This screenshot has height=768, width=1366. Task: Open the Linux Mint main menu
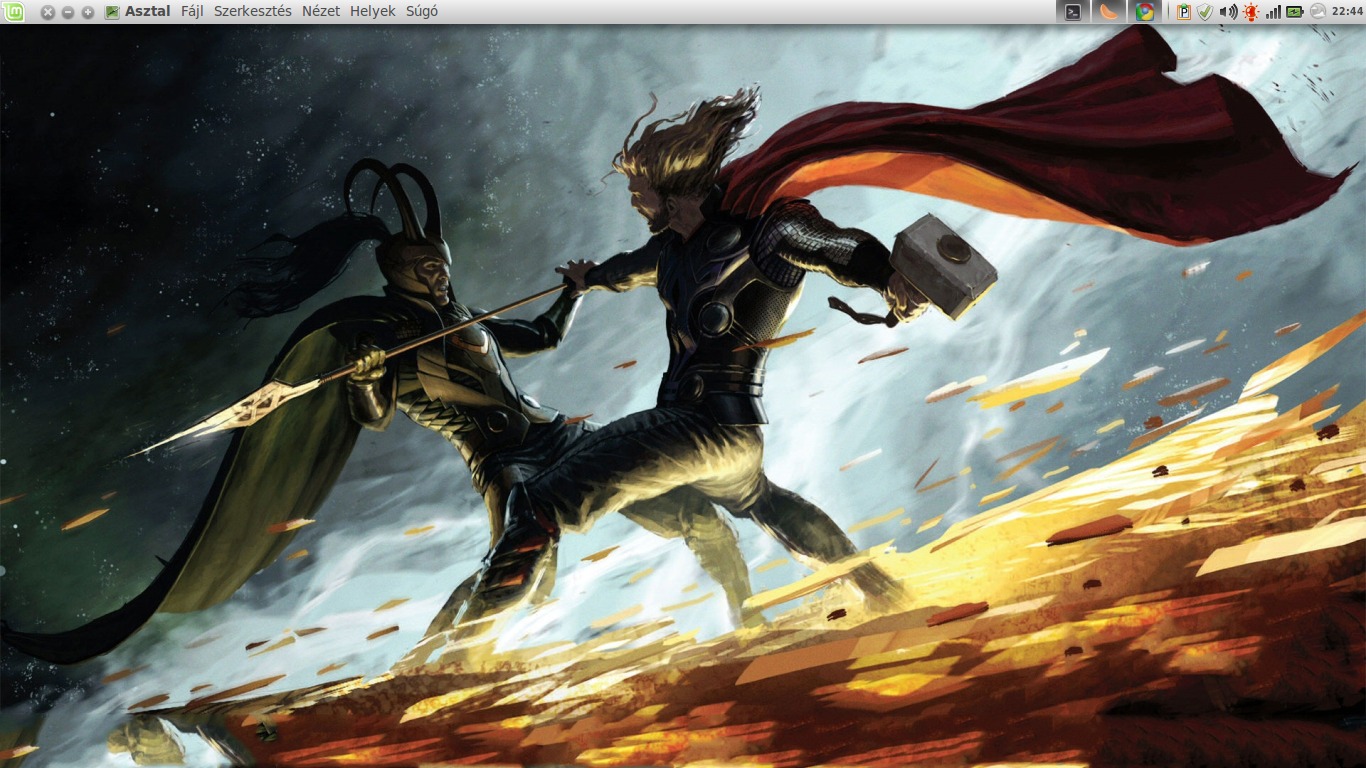(12, 12)
